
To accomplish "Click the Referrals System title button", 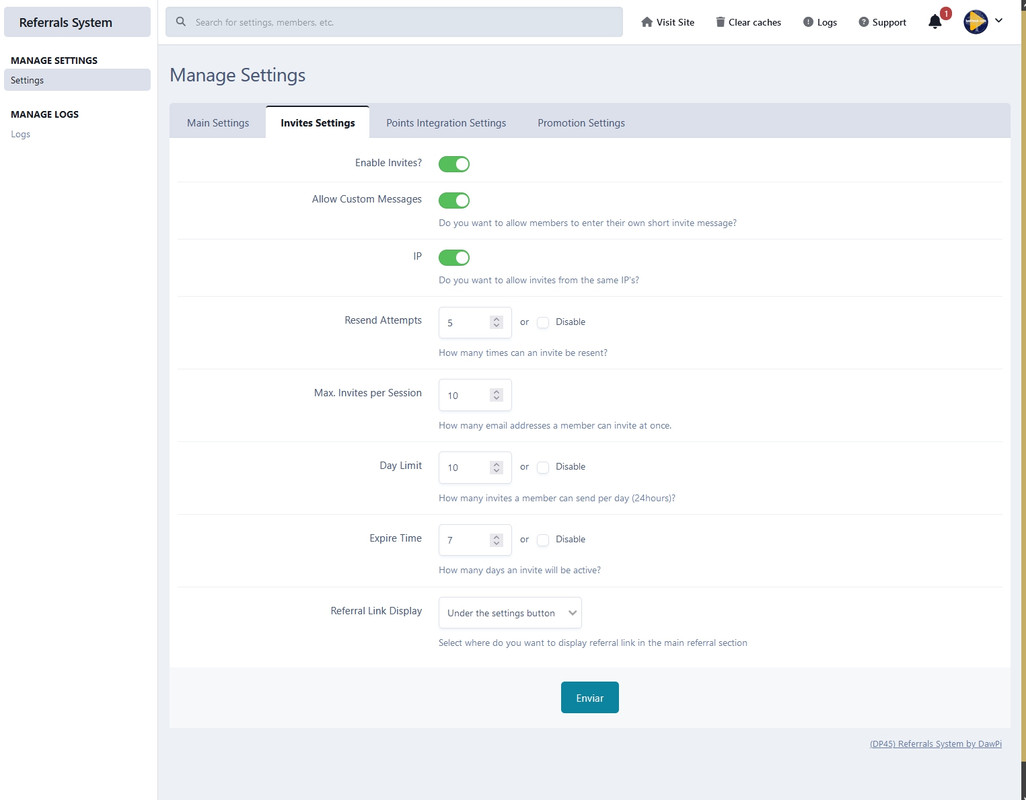I will coord(77,22).
